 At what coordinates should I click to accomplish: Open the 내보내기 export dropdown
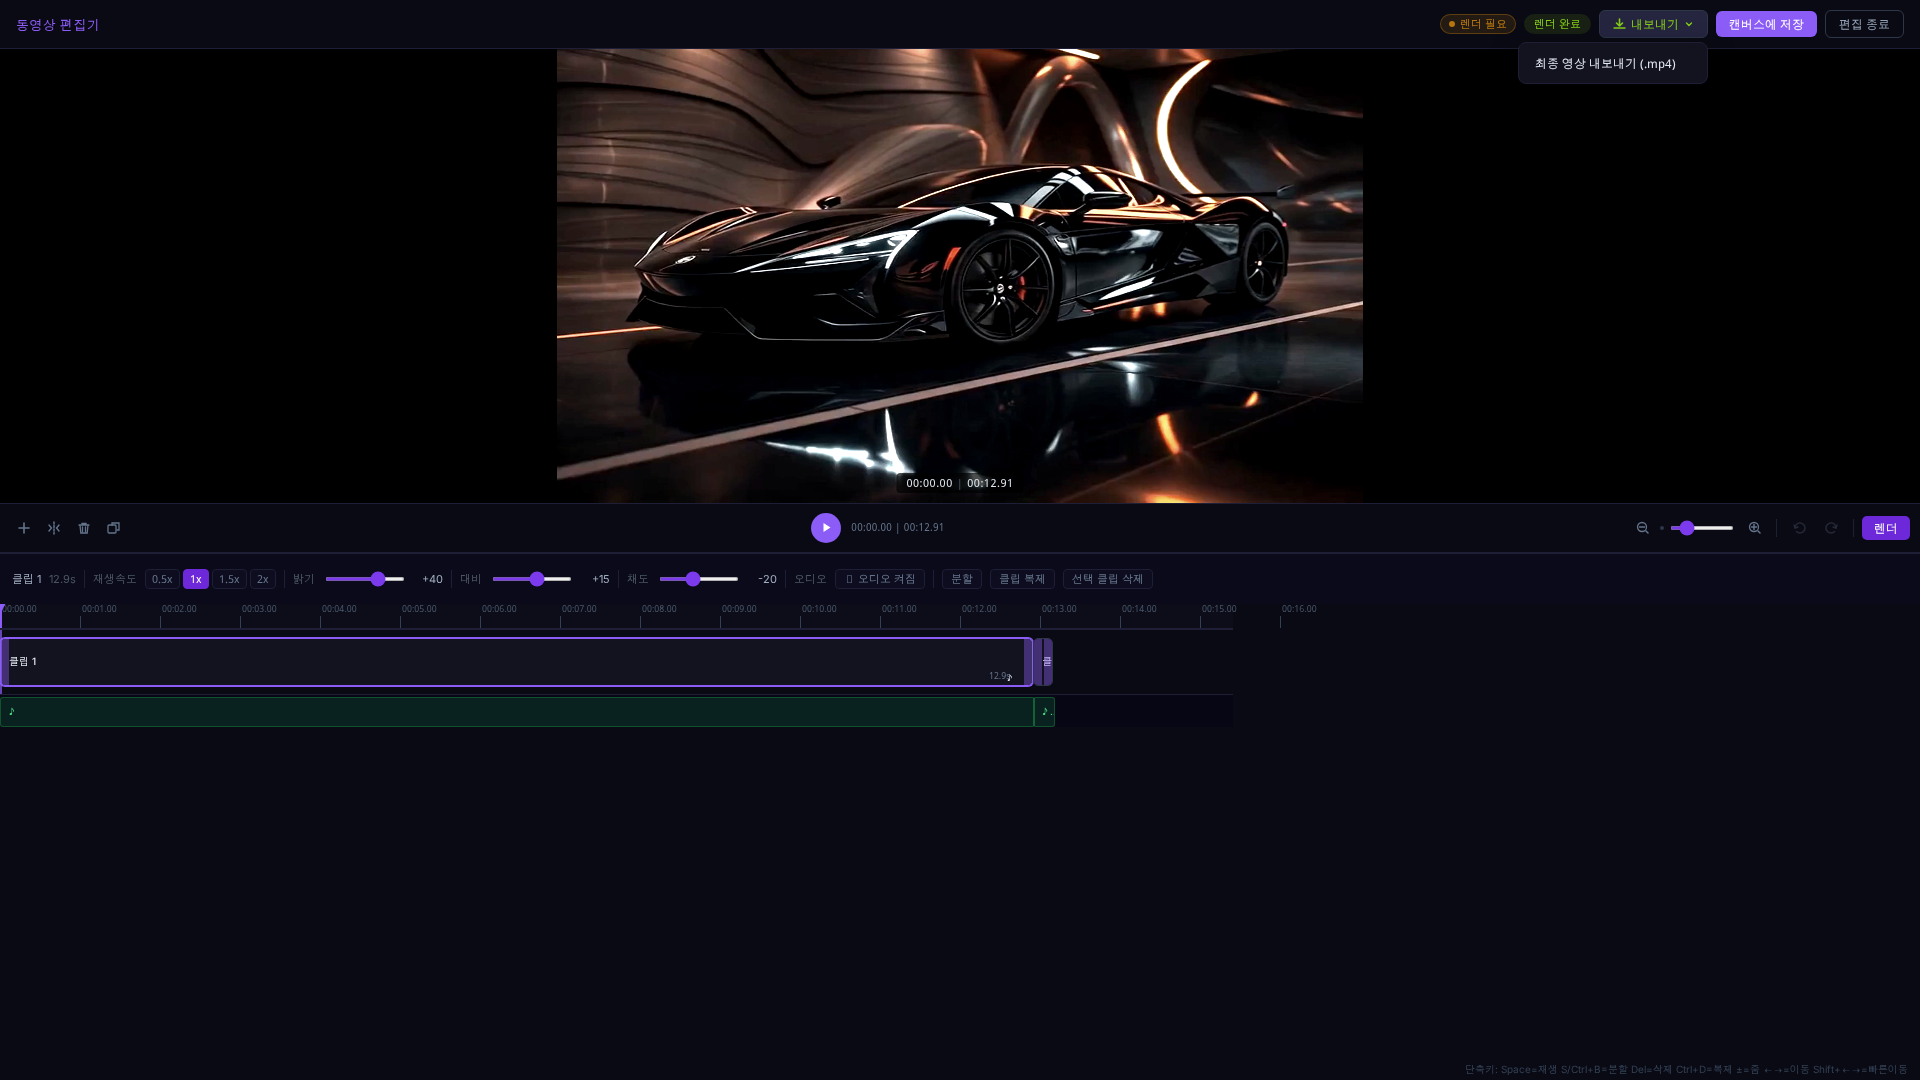[1653, 24]
